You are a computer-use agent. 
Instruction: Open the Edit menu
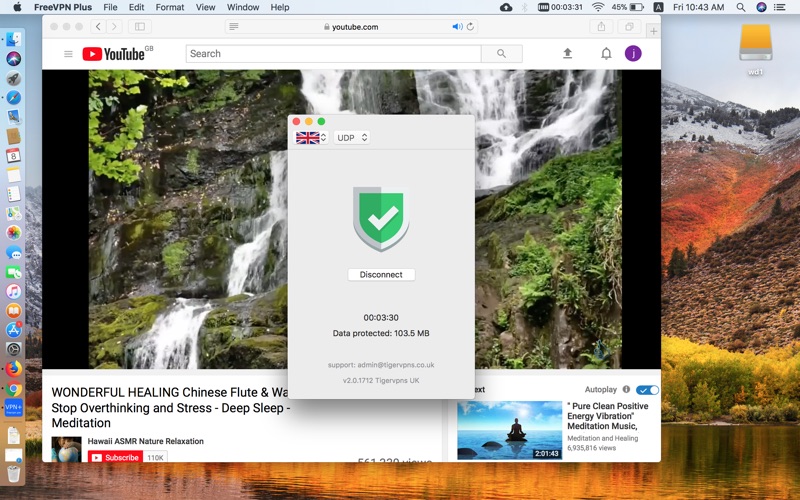point(136,7)
